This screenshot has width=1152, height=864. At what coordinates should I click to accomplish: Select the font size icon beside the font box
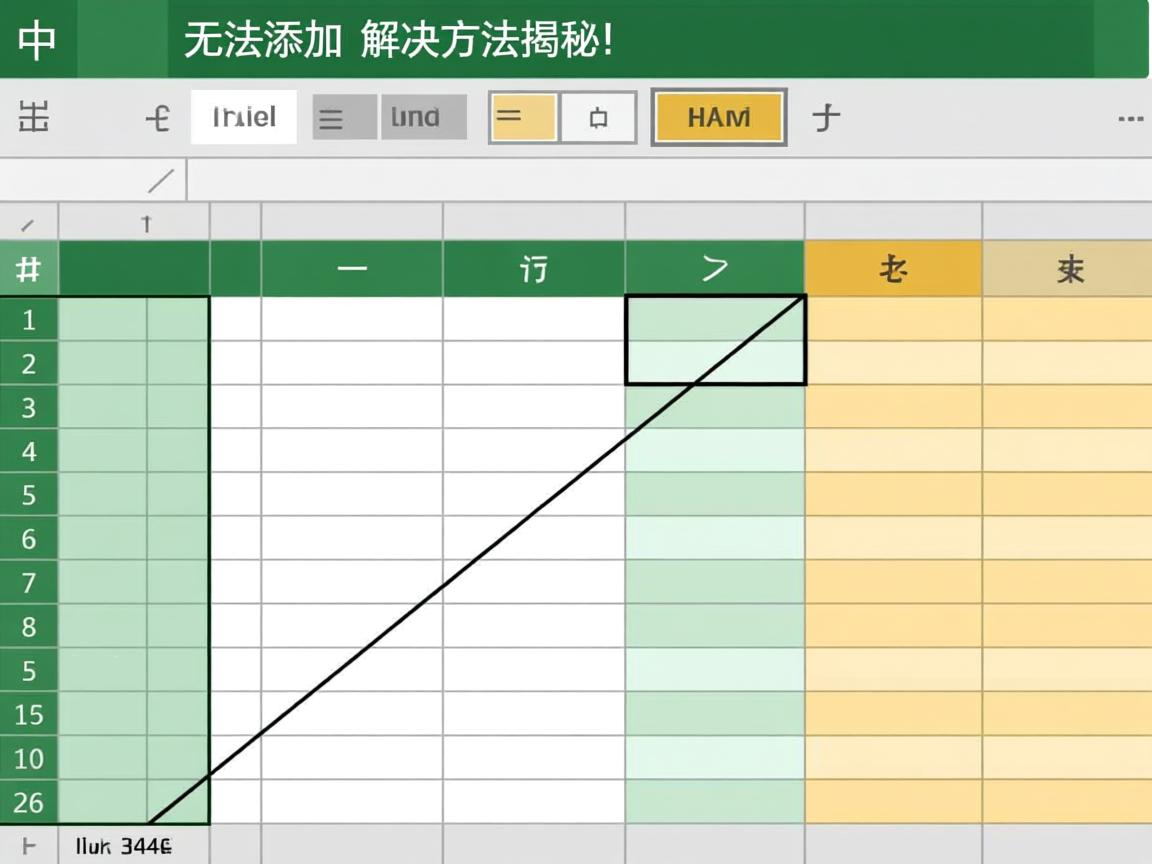click(157, 117)
